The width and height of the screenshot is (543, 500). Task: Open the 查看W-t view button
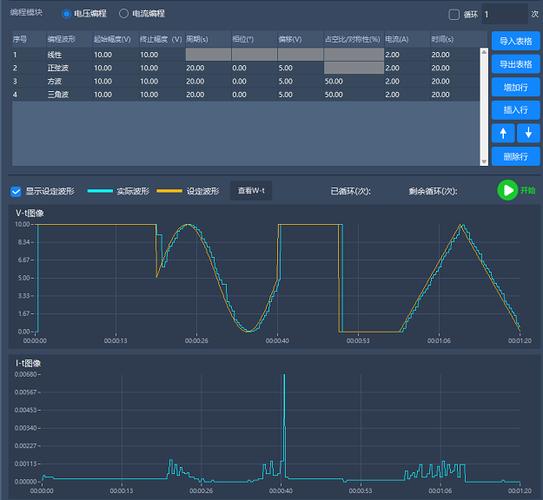coord(251,190)
